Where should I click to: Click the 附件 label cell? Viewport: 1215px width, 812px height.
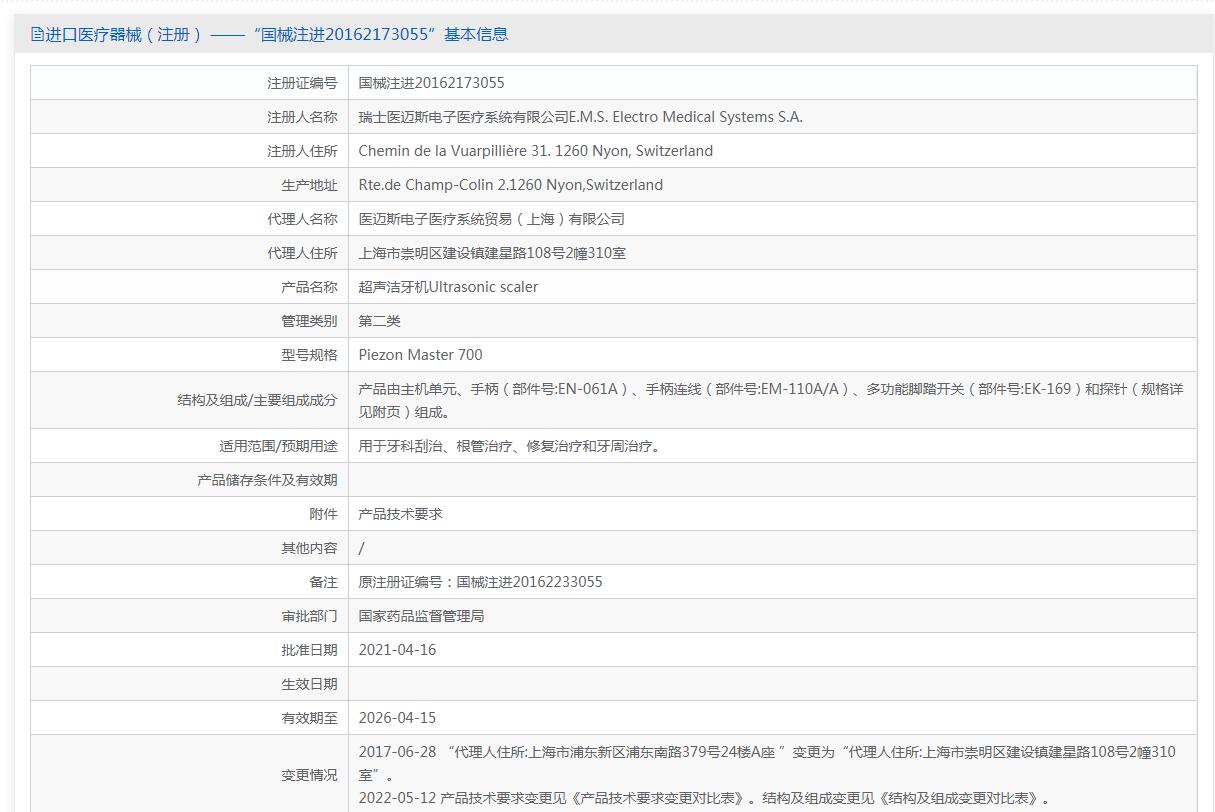coord(189,514)
